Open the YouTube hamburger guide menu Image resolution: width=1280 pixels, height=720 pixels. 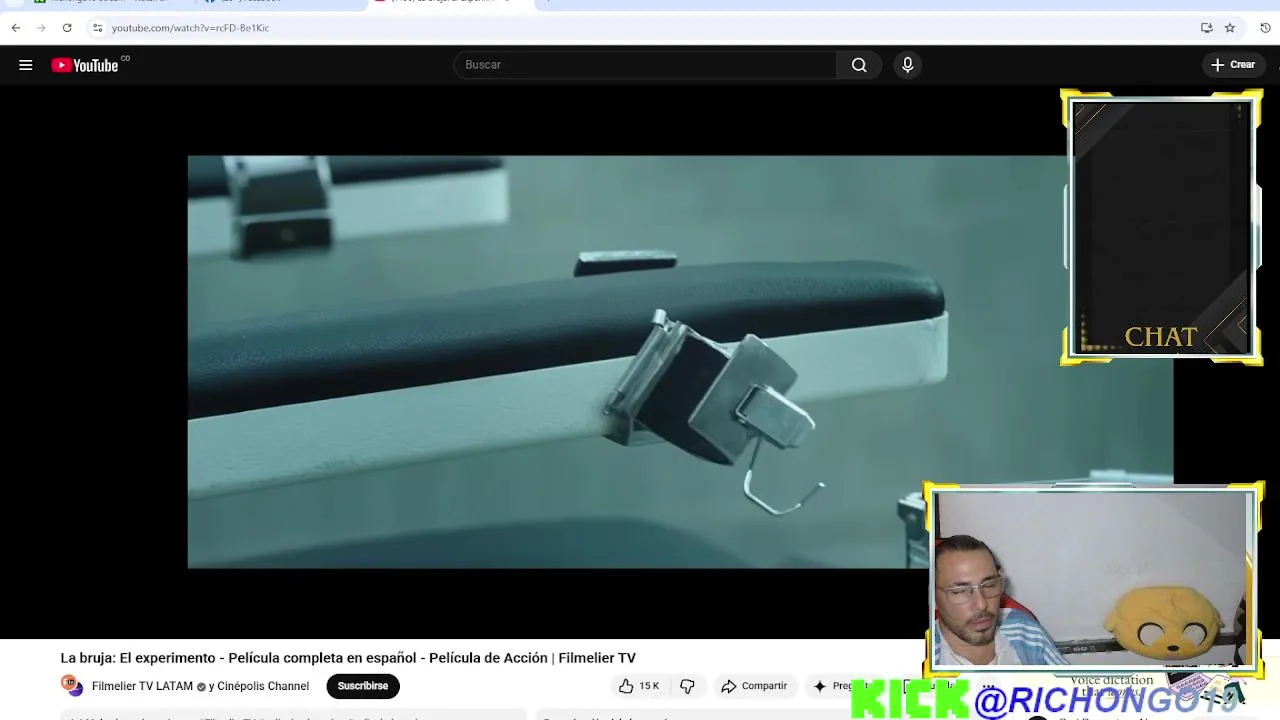(26, 65)
